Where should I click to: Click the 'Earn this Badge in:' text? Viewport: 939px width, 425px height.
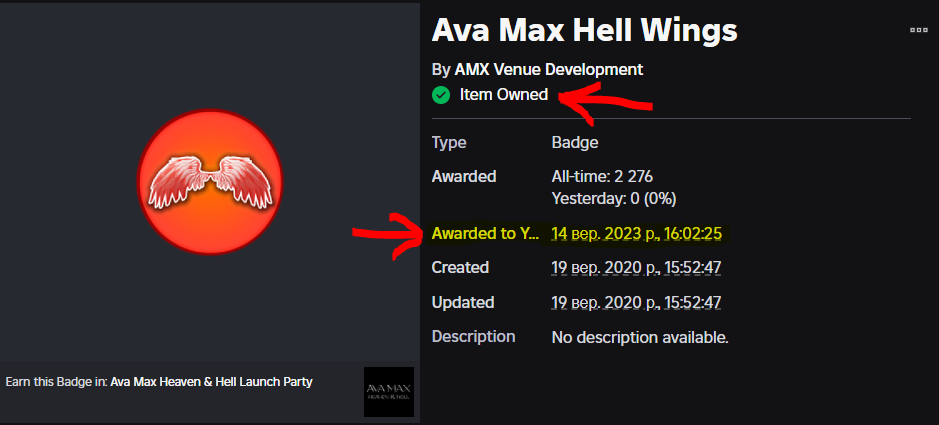[56, 382]
